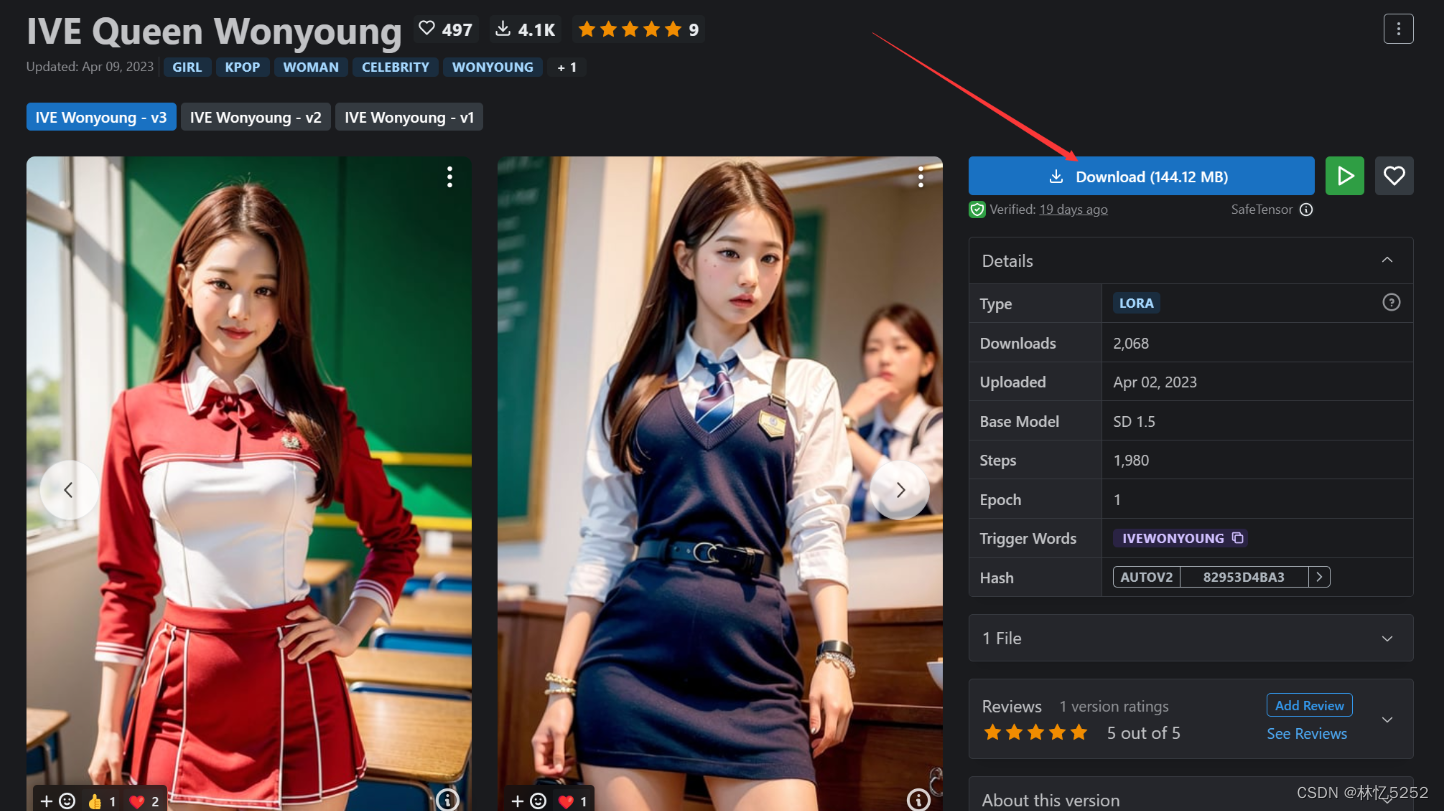Click the IVEWONYOUNG trigger word badge
Image resolution: width=1444 pixels, height=811 pixels.
pyautogui.click(x=1180, y=538)
